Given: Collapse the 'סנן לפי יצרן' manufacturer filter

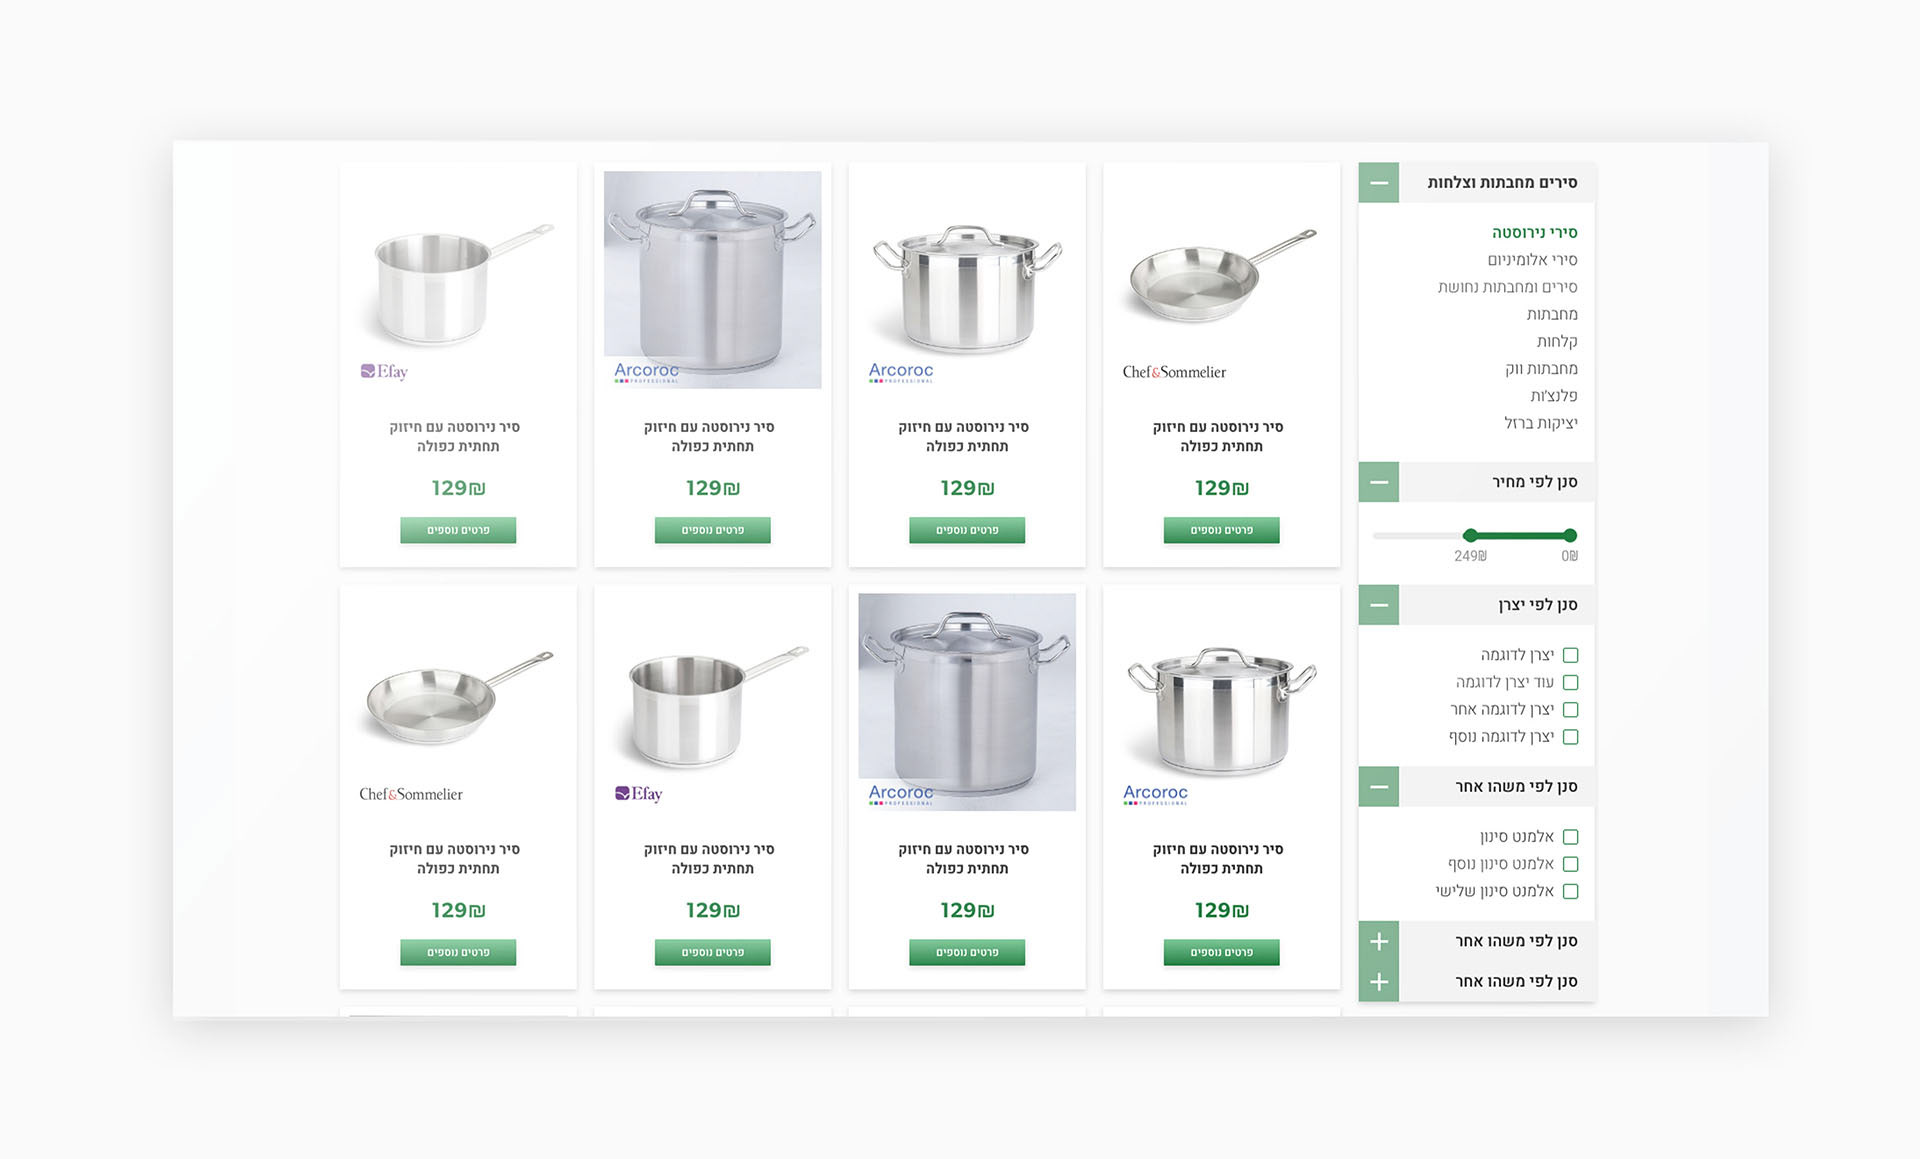Looking at the screenshot, I should (x=1379, y=605).
